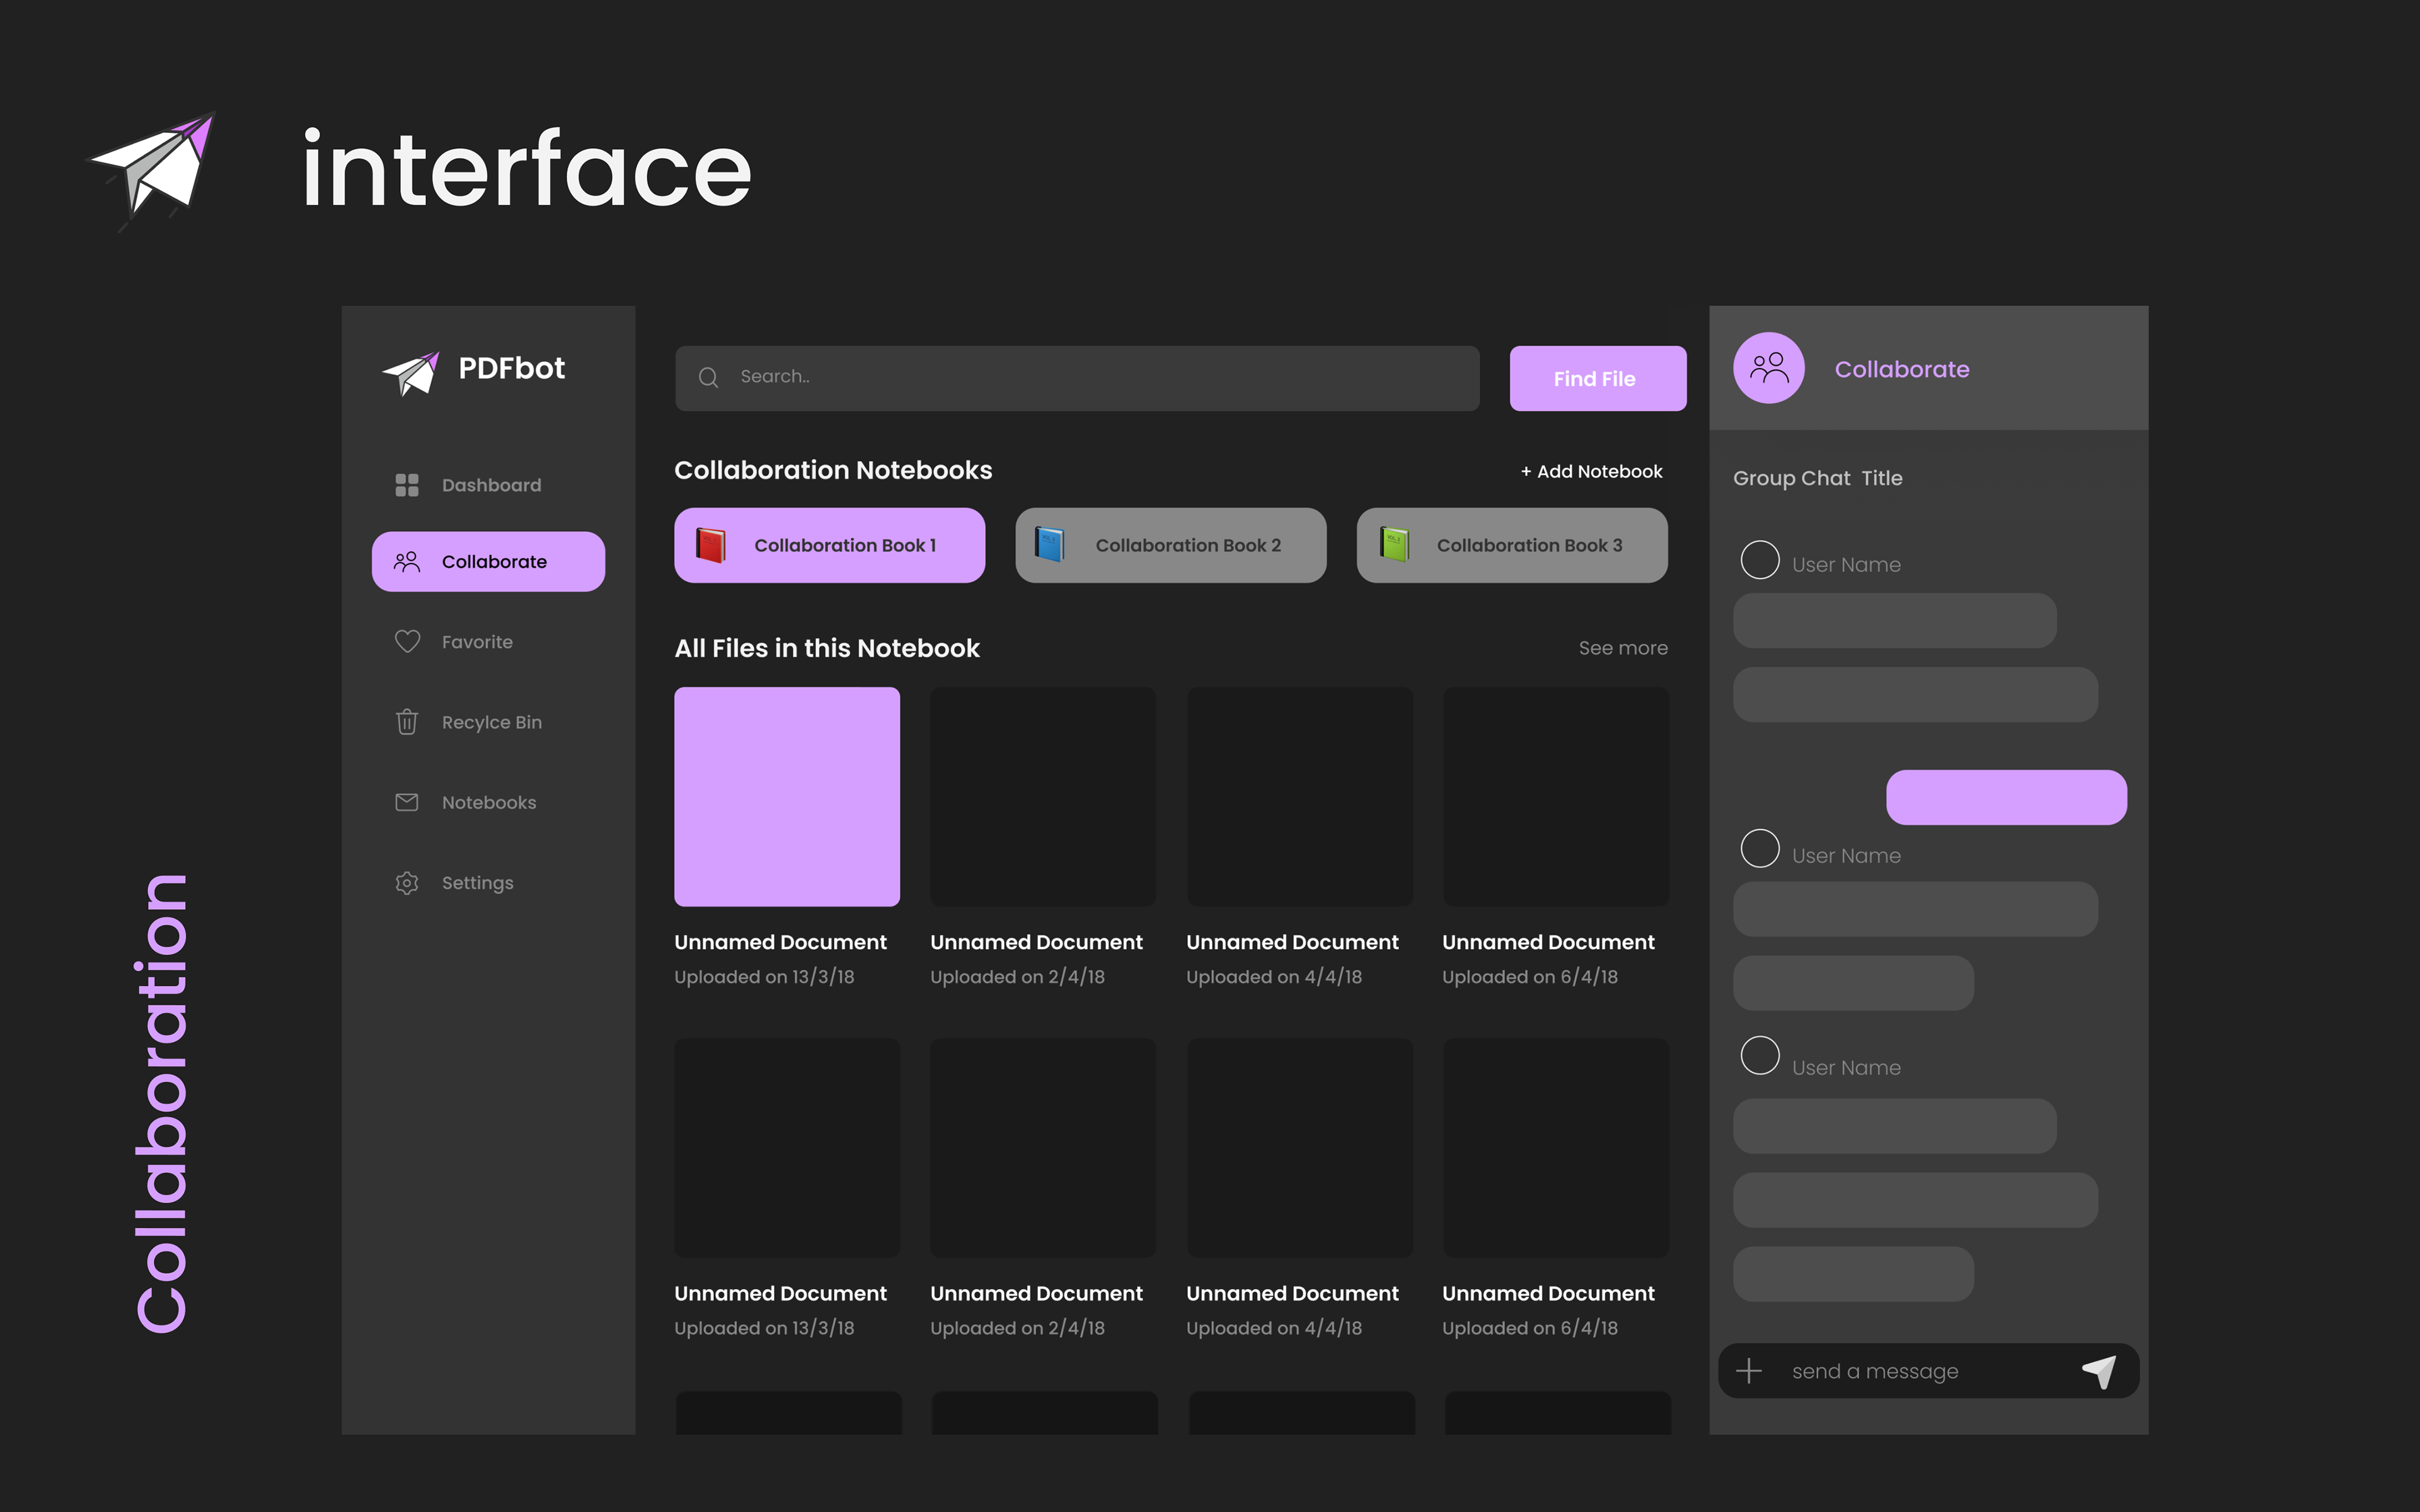The height and width of the screenshot is (1512, 2420).
Task: Open second-row document thumbnail uploaded 13/3/18
Action: point(787,1148)
